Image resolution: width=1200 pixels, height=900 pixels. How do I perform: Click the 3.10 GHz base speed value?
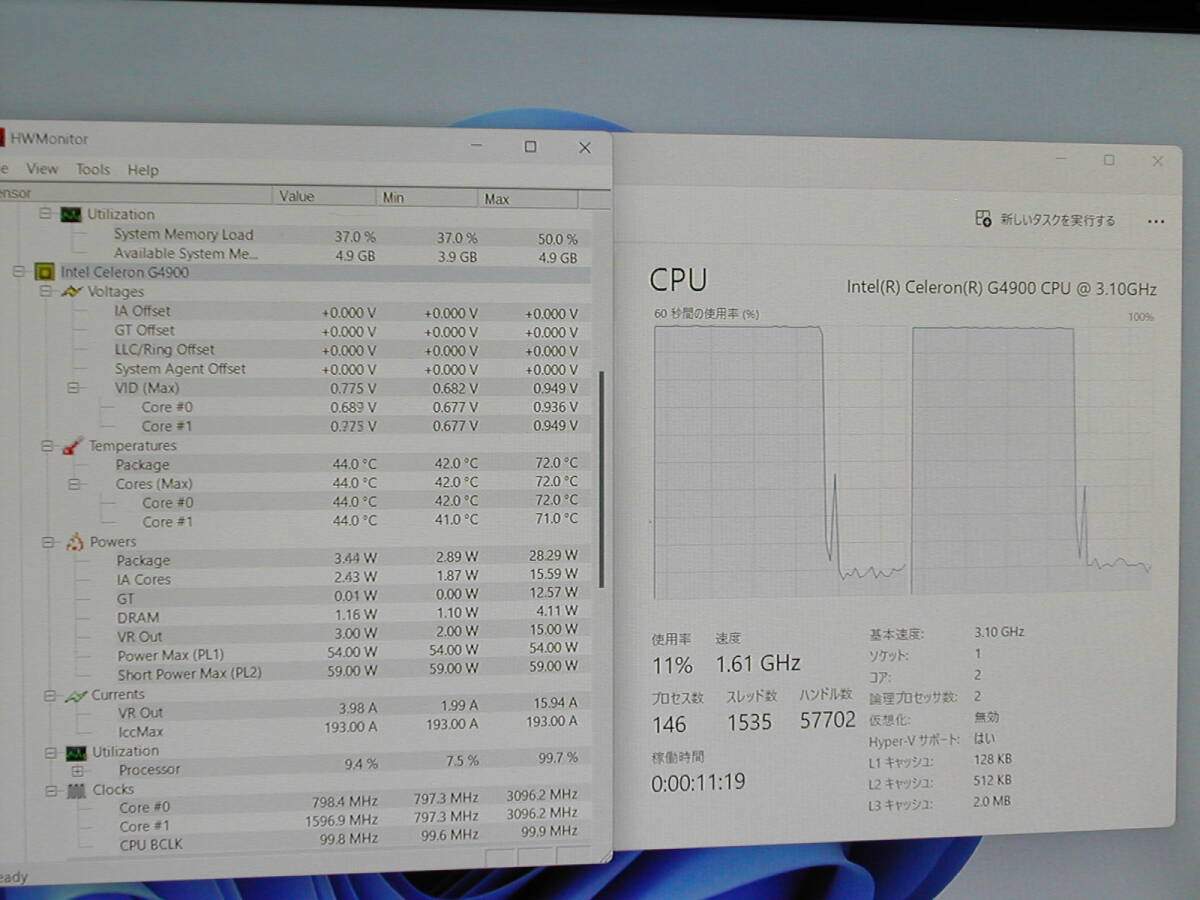999,632
